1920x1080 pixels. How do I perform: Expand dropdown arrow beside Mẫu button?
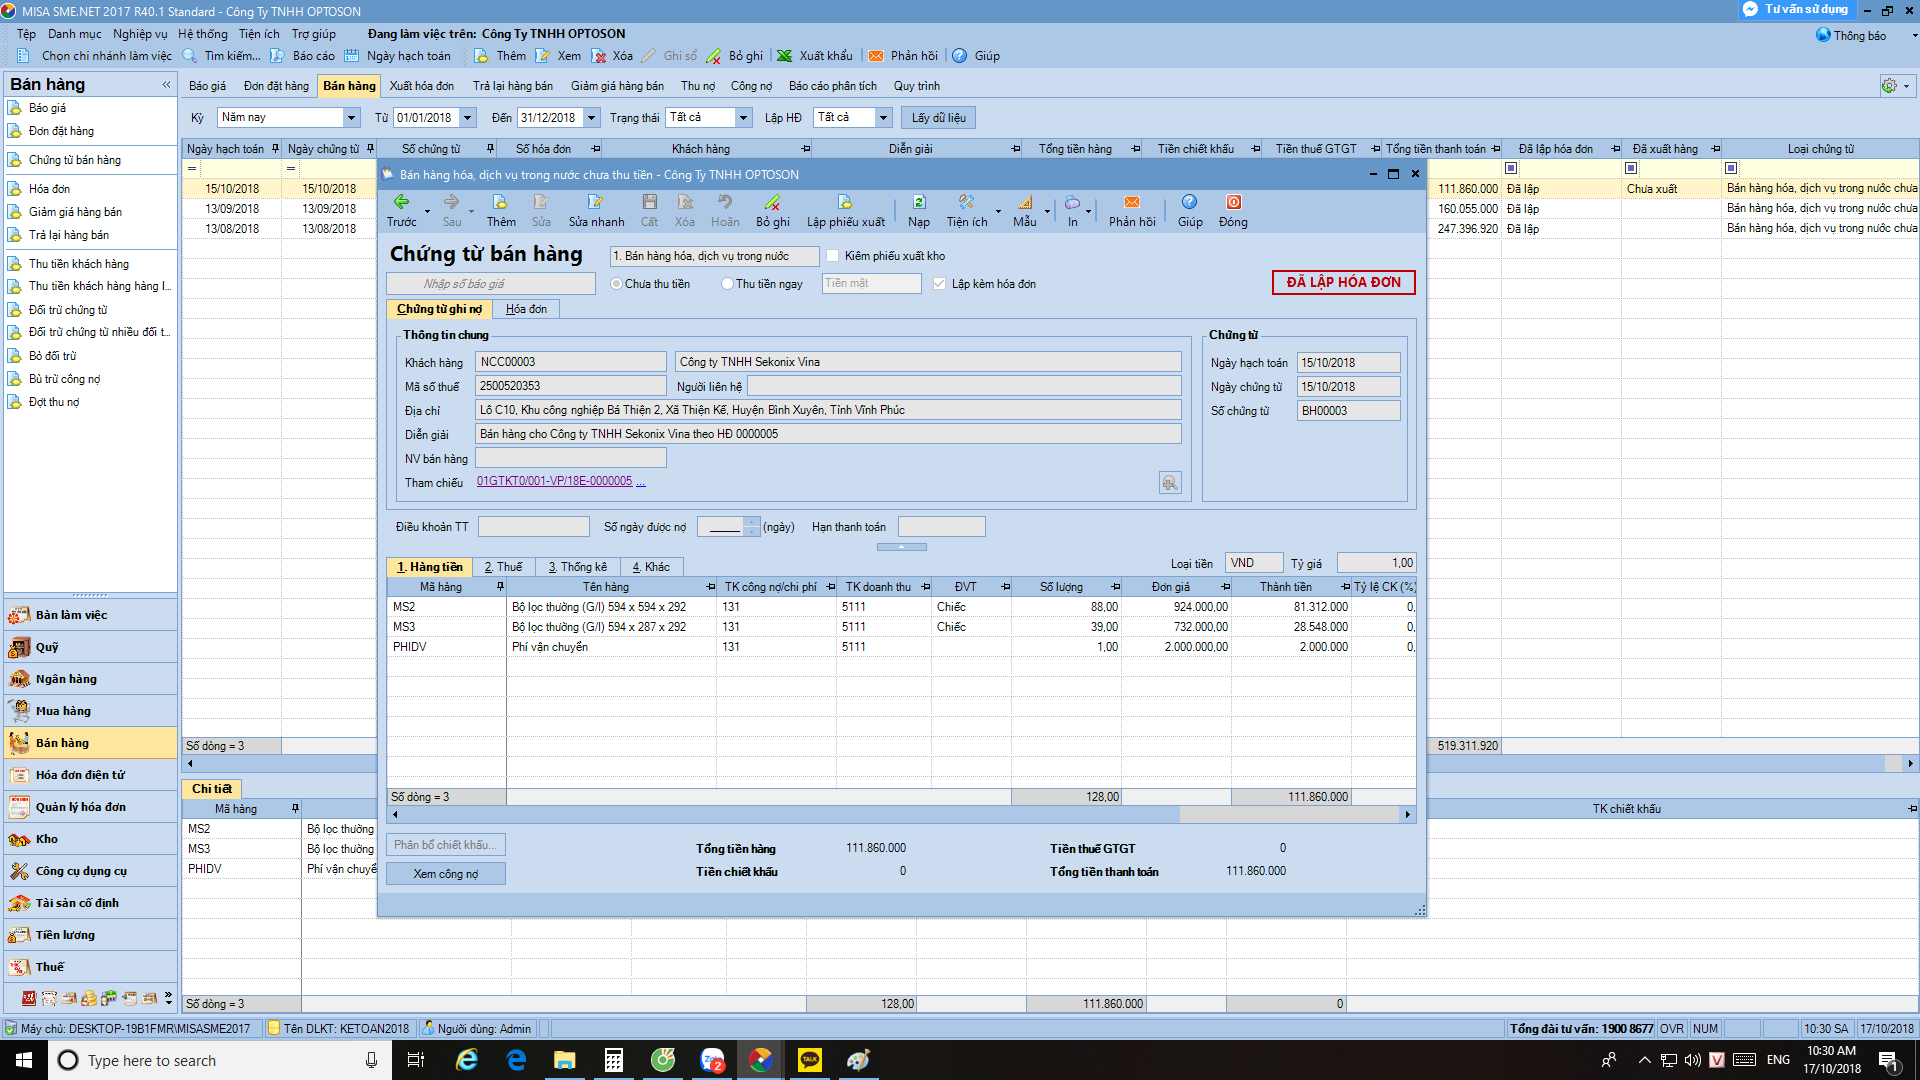coord(1047,211)
